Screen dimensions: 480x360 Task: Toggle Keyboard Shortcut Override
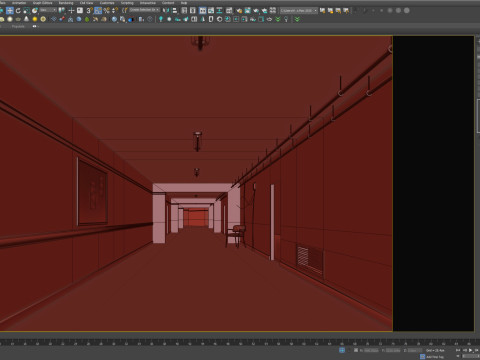pos(80,11)
